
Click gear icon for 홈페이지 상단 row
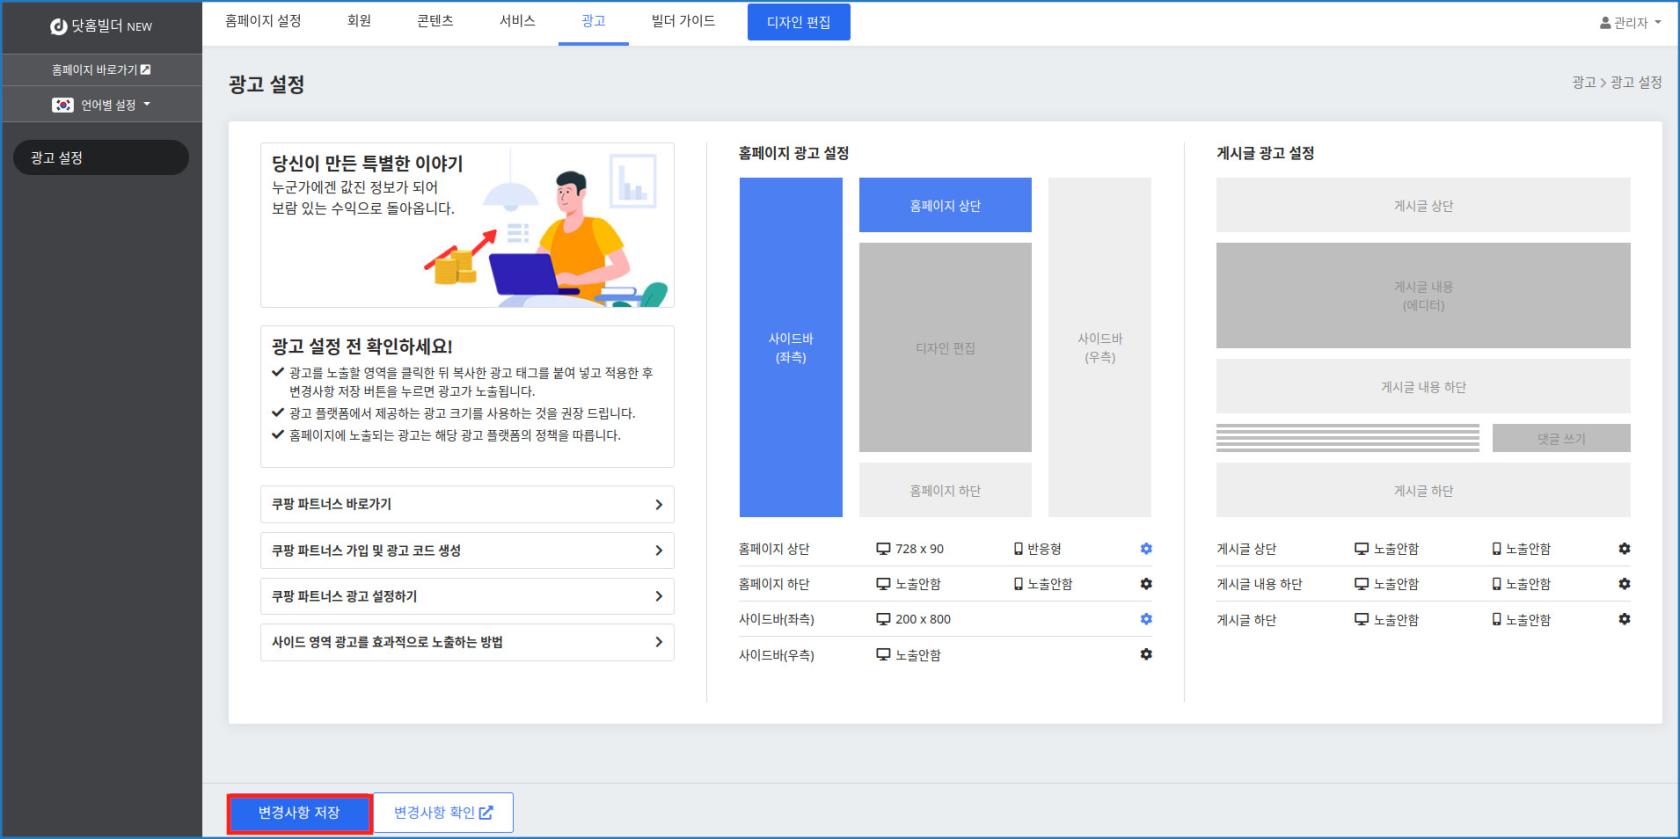[x=1146, y=549]
